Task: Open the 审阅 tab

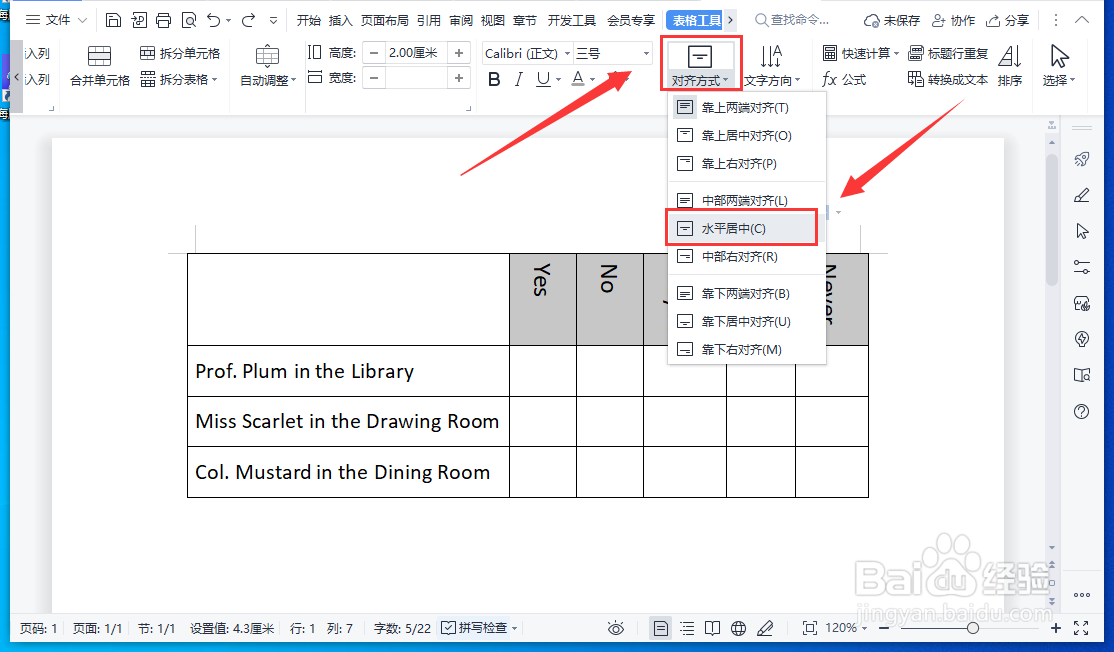Action: 460,21
